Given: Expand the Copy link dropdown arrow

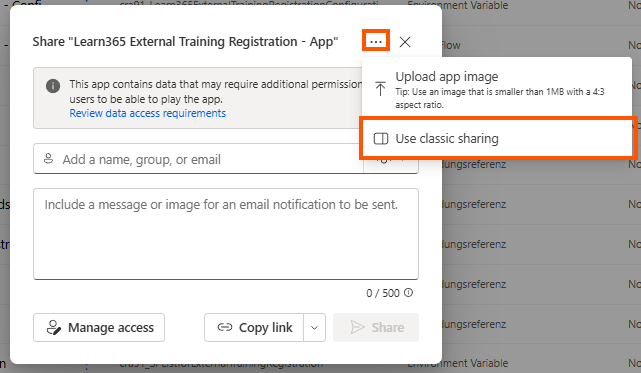Looking at the screenshot, I should pos(314,327).
